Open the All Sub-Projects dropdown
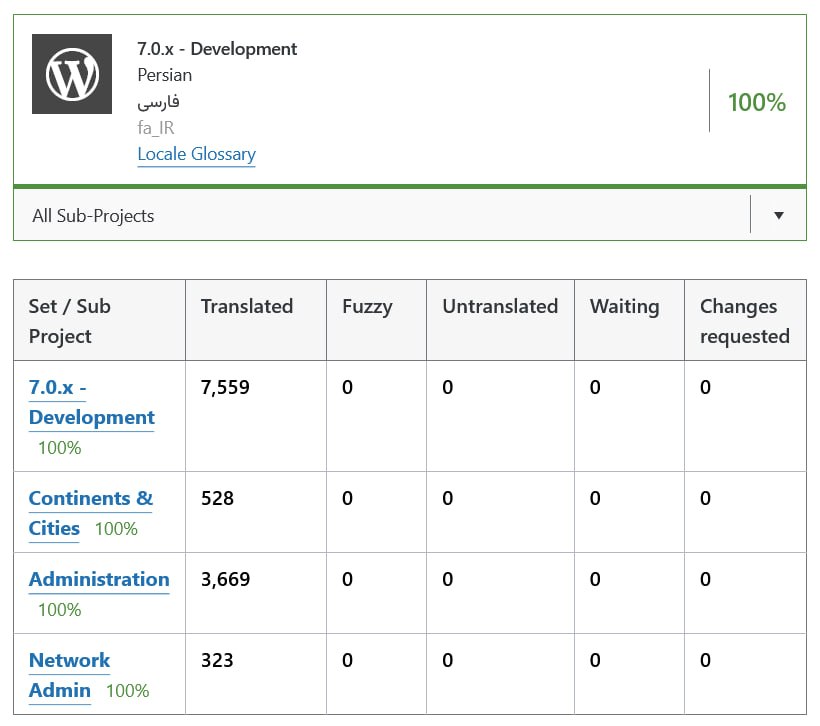Viewport: 820px width, 726px height. tap(409, 215)
